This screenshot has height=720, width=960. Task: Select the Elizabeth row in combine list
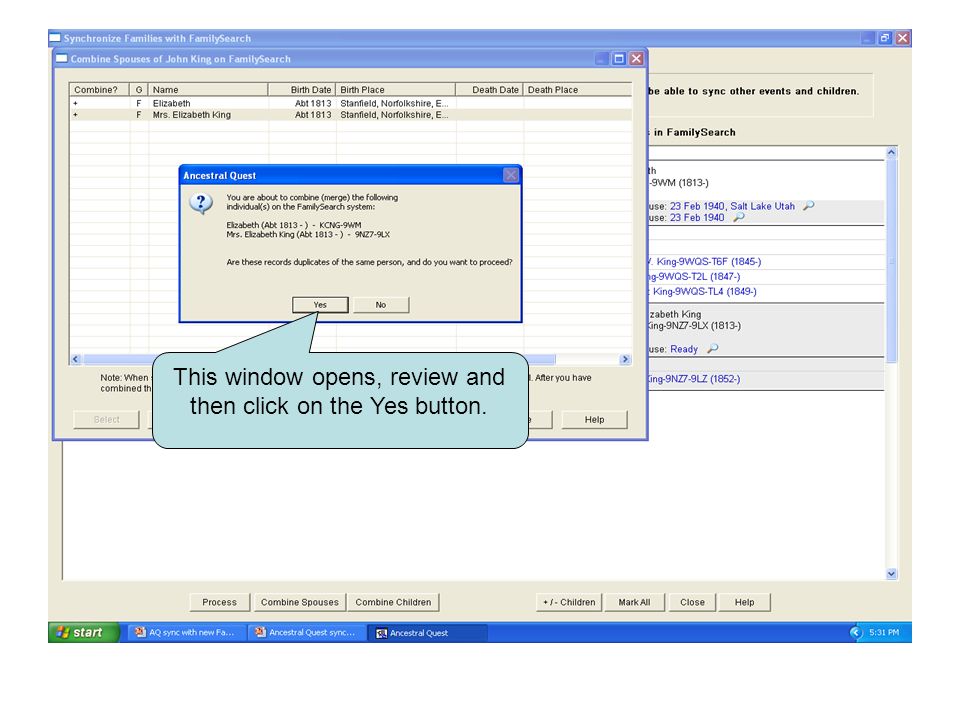[x=350, y=103]
